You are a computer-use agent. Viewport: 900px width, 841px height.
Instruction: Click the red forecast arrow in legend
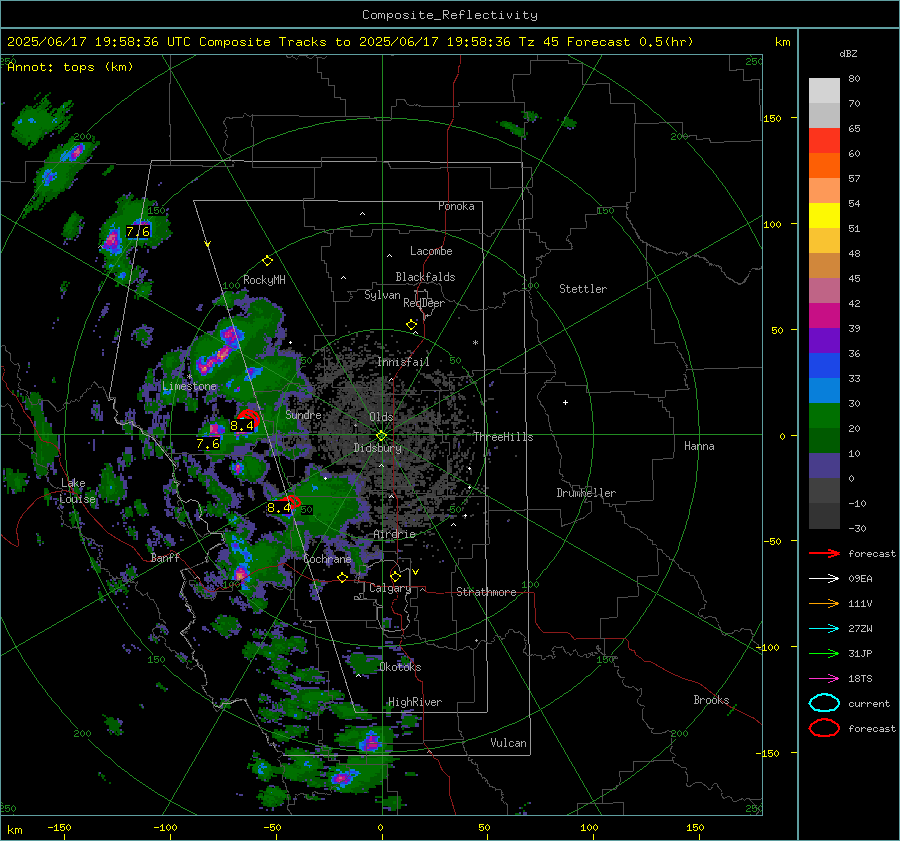(824, 553)
